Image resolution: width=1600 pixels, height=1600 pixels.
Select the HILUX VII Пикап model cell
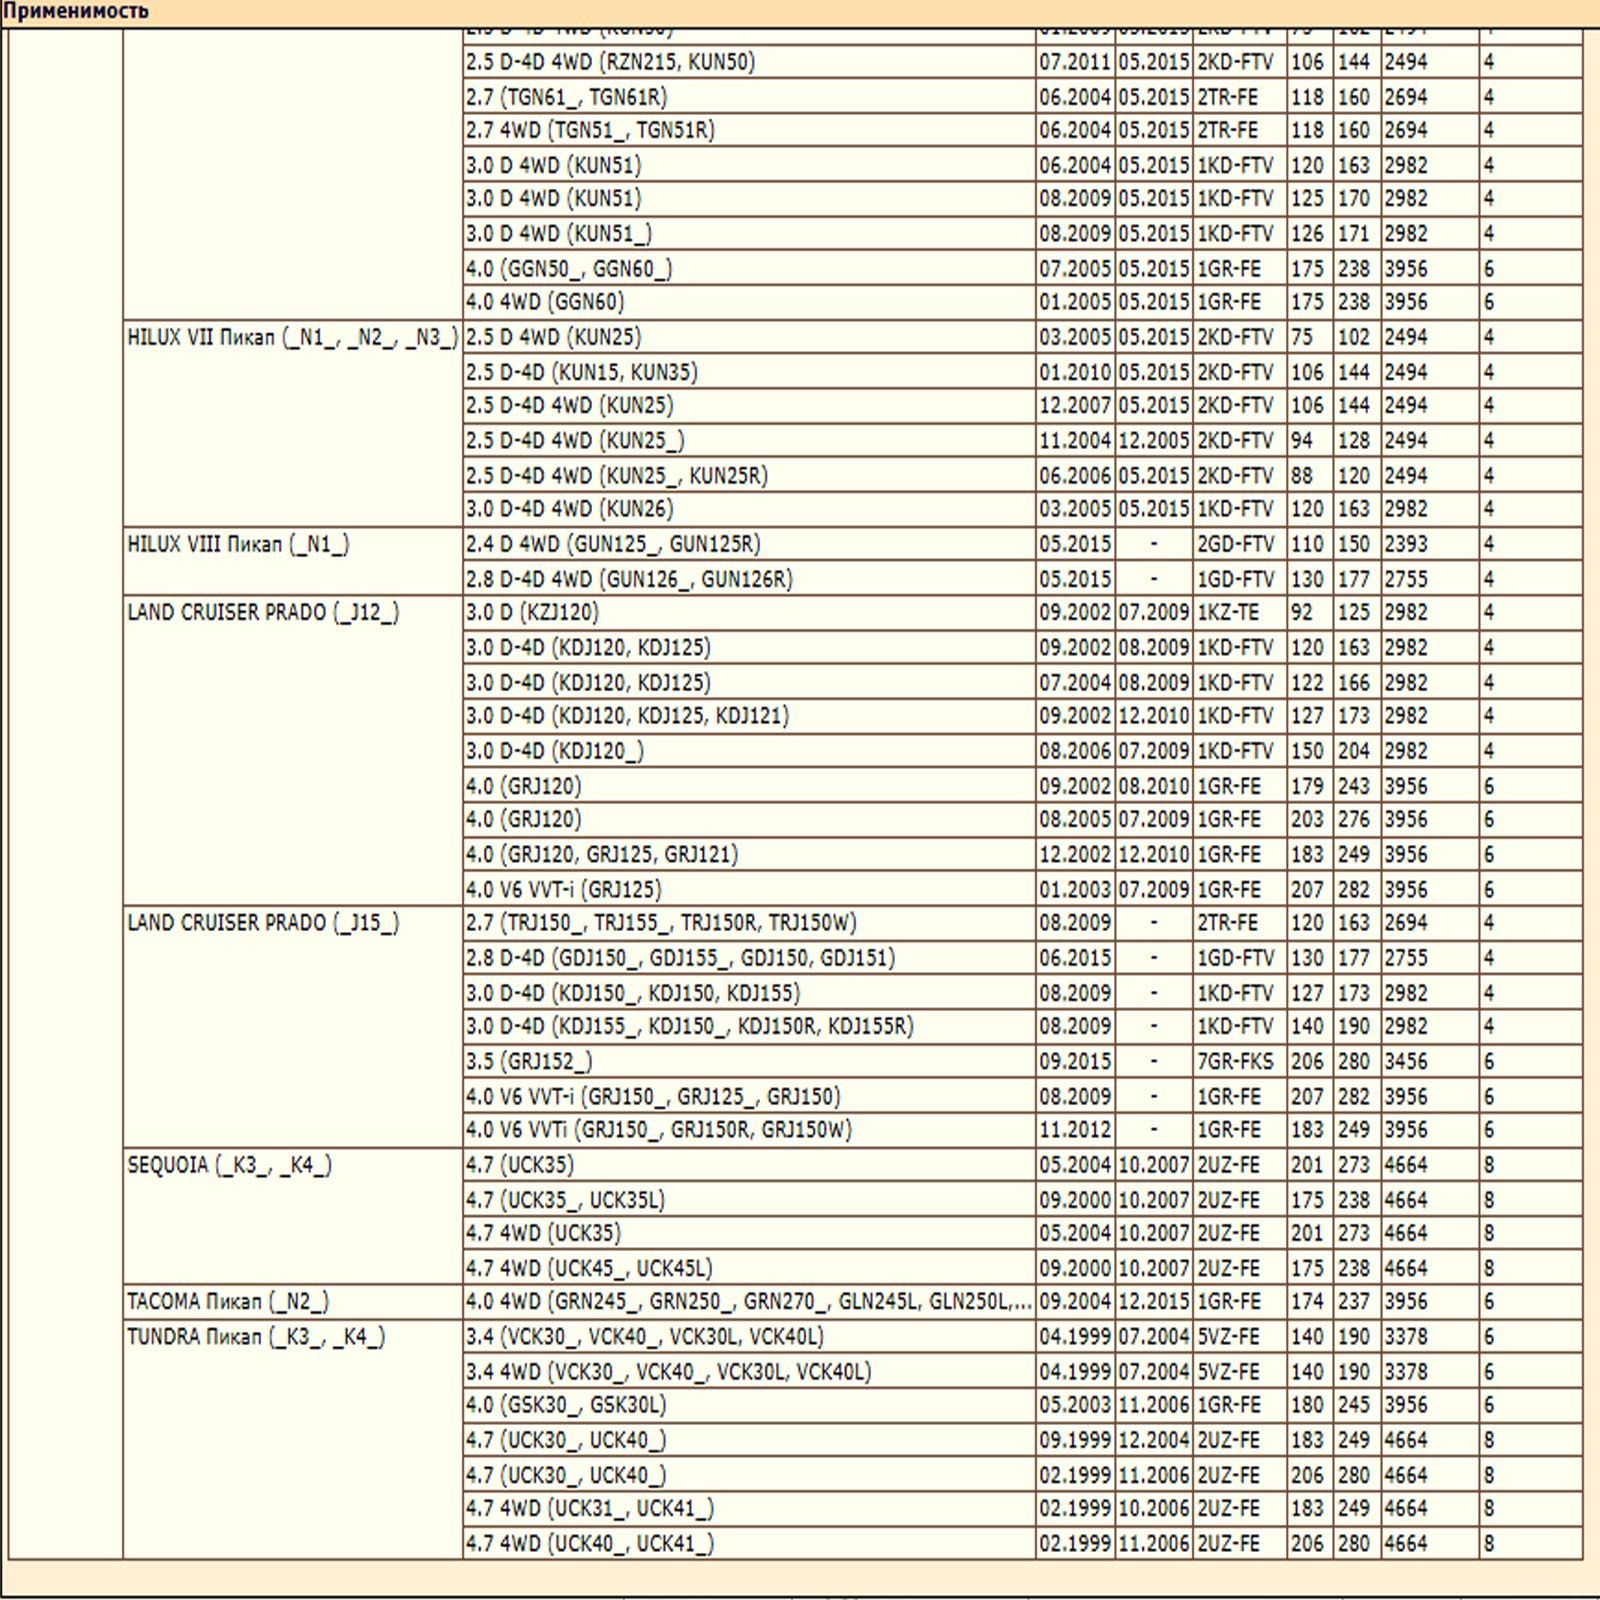(291, 338)
